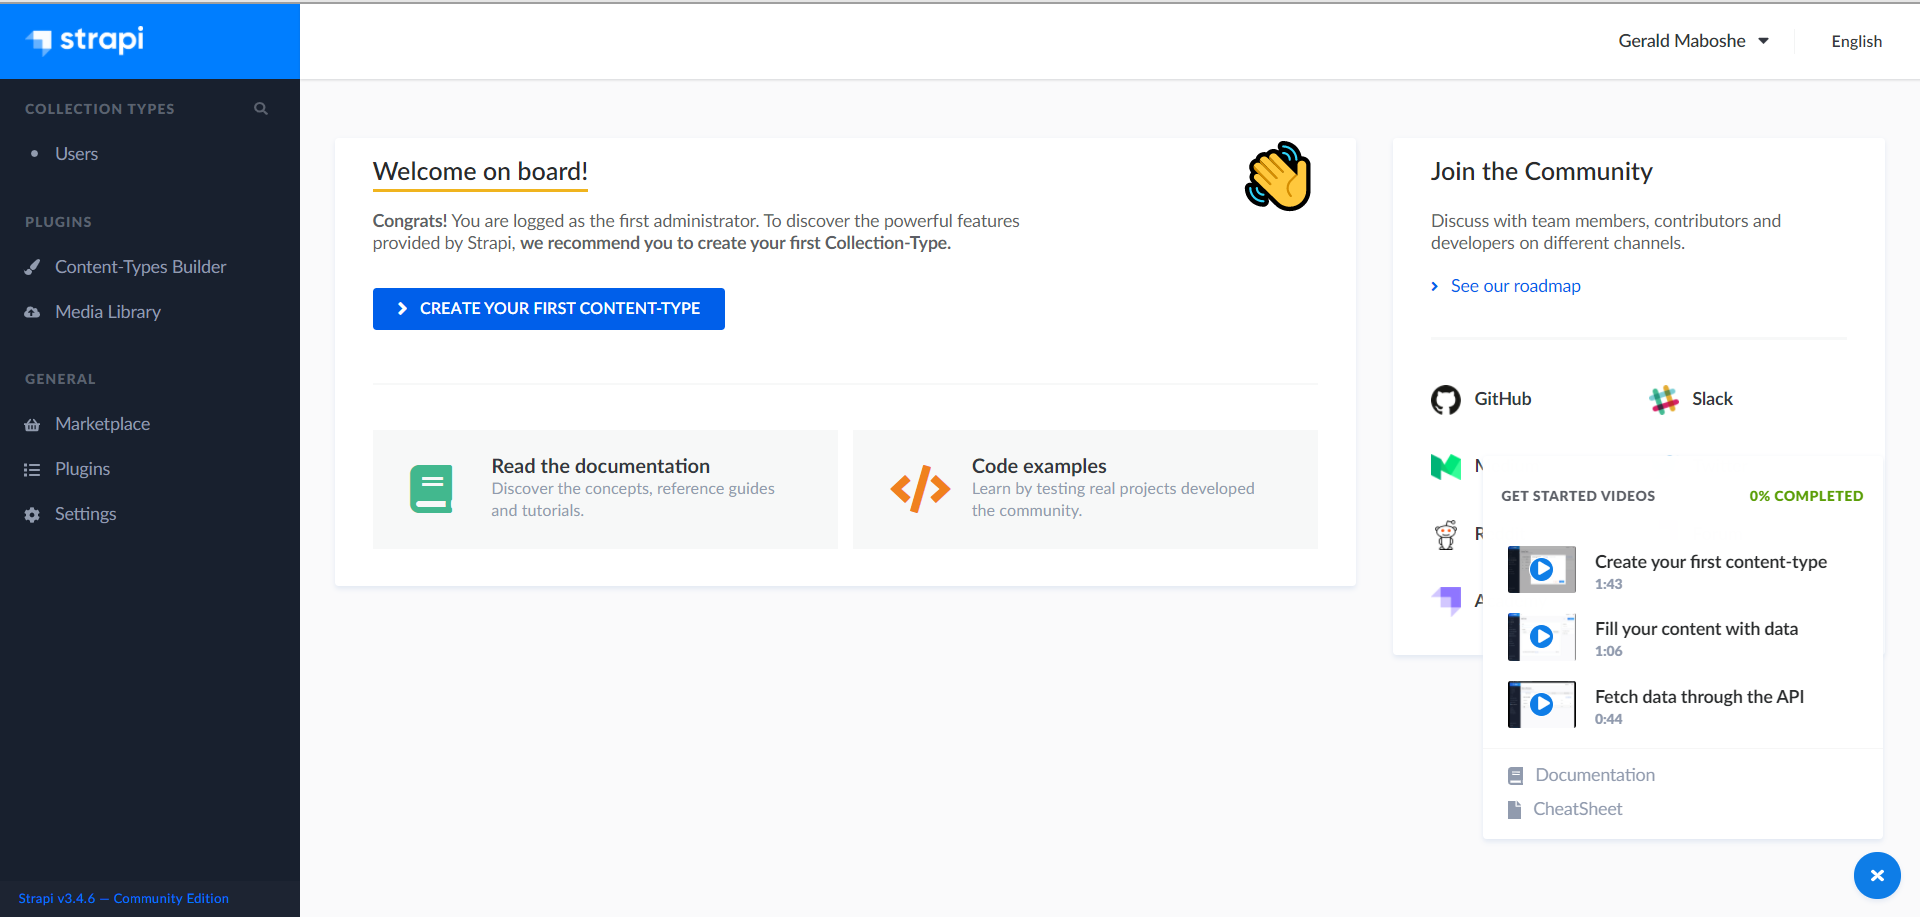Click the Reddit alien icon
Screen dimensions: 1920x917
[x=1446, y=535]
